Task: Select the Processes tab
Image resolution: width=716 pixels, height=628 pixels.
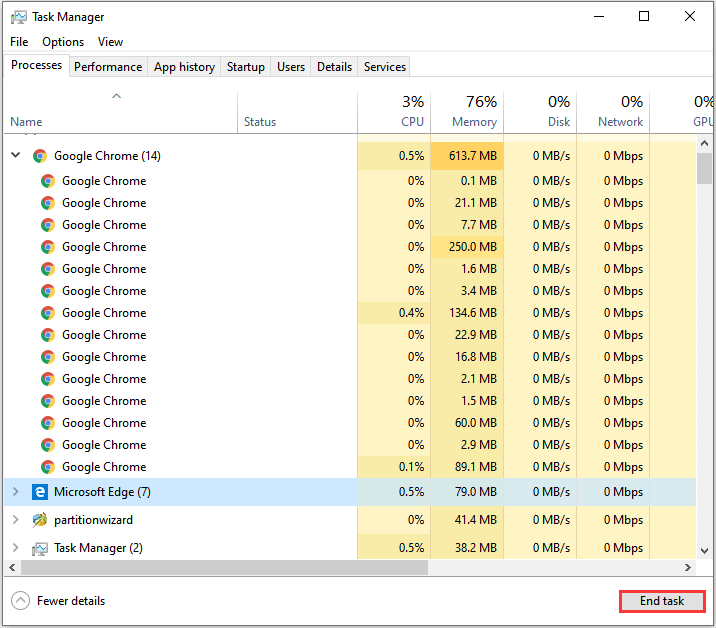Action: (x=37, y=65)
